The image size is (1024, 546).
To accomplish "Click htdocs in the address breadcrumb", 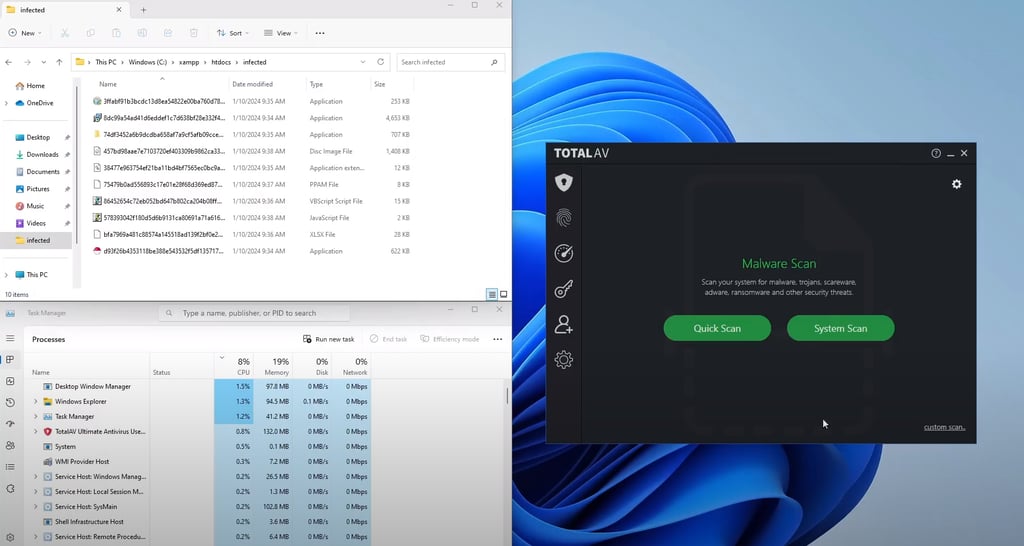I will pyautogui.click(x=221, y=62).
